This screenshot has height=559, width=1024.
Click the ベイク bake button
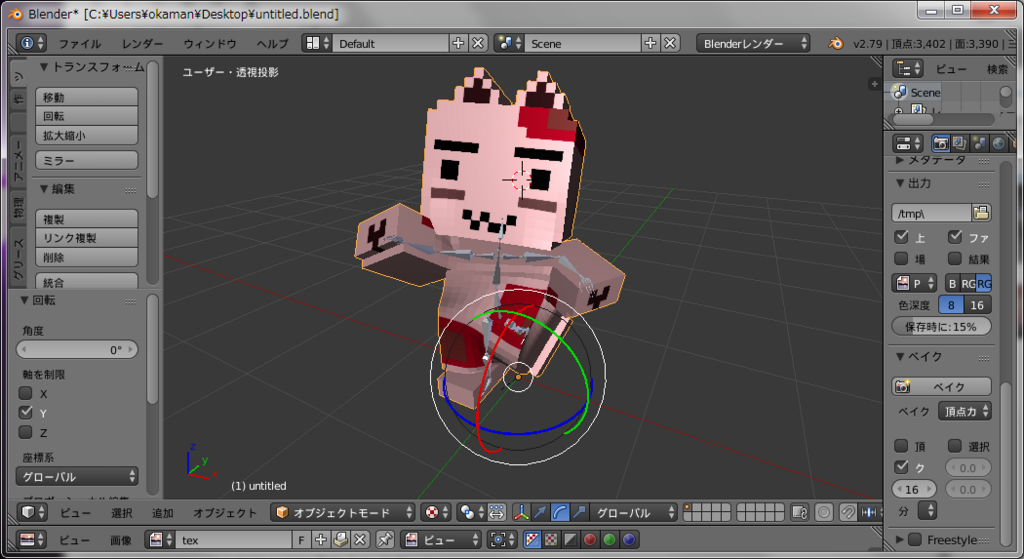(x=941, y=387)
